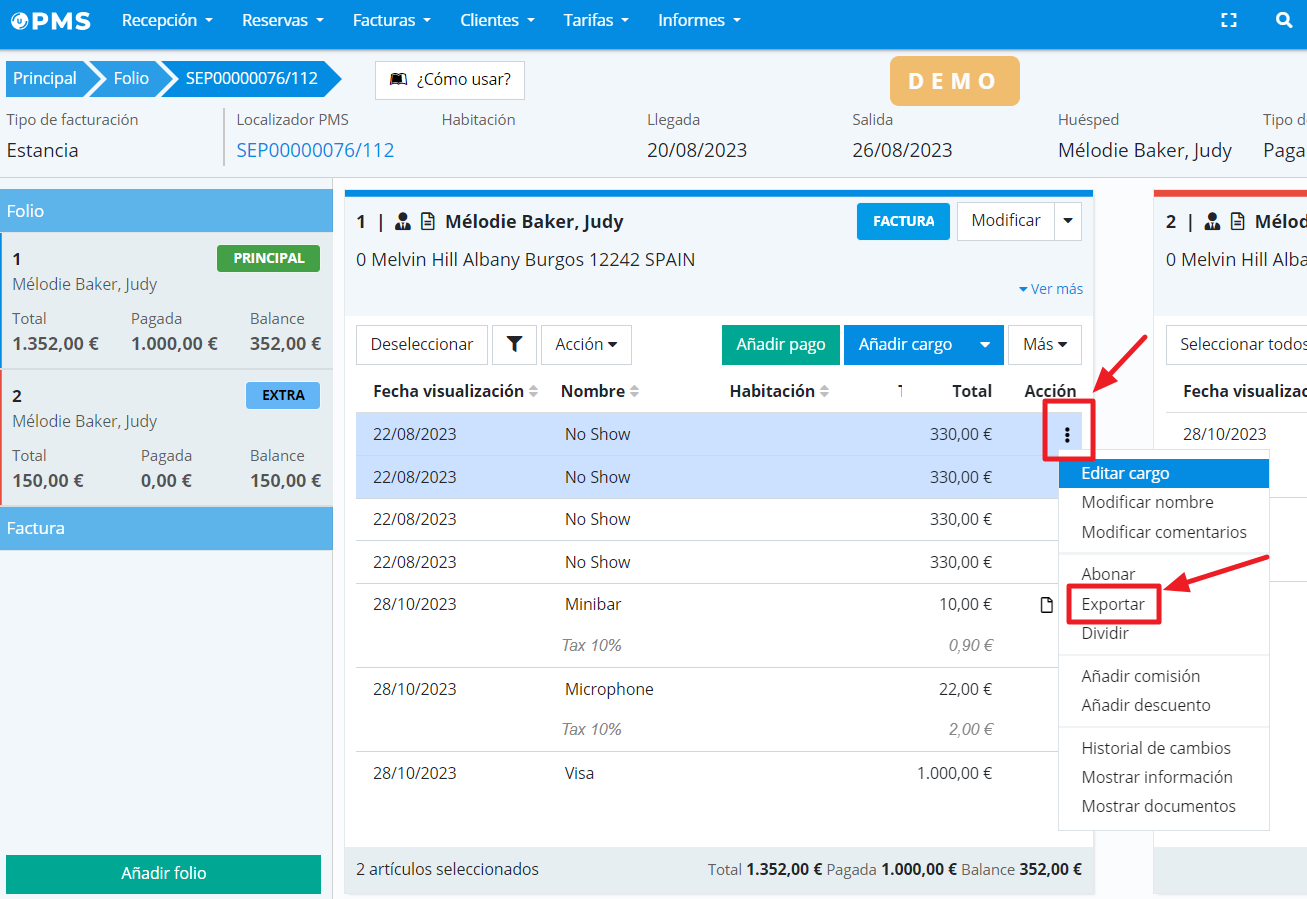
Task: Click the PMS logo
Action: (51, 20)
